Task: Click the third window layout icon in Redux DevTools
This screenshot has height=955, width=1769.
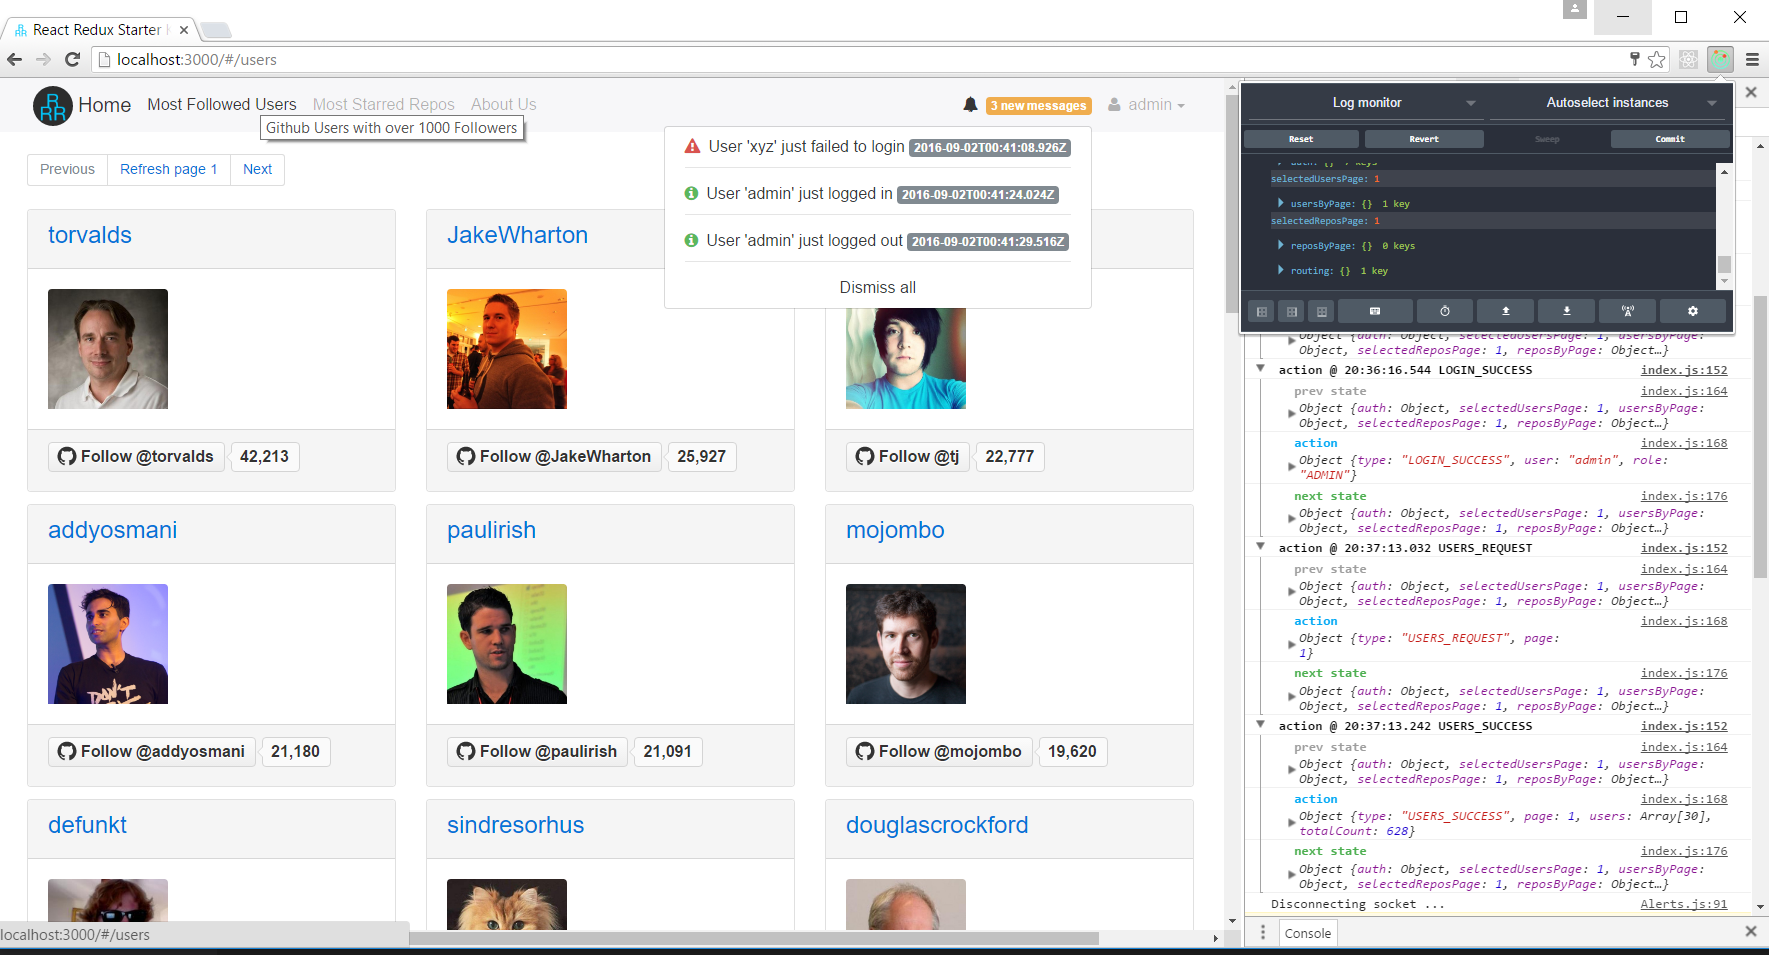Action: [1321, 311]
